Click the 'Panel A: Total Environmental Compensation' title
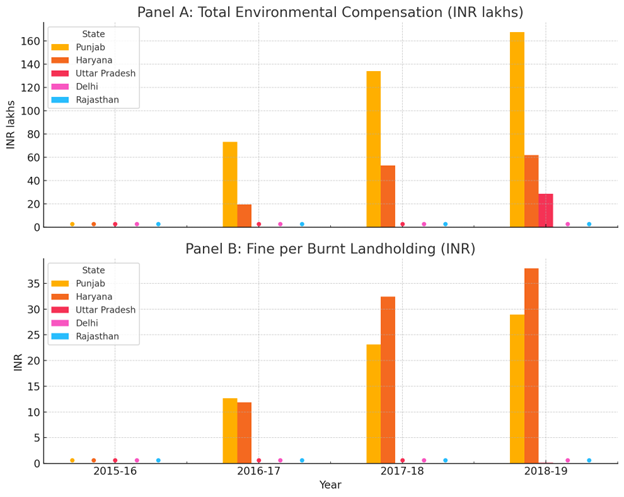Screen dimensions: 624x497 point(330,12)
